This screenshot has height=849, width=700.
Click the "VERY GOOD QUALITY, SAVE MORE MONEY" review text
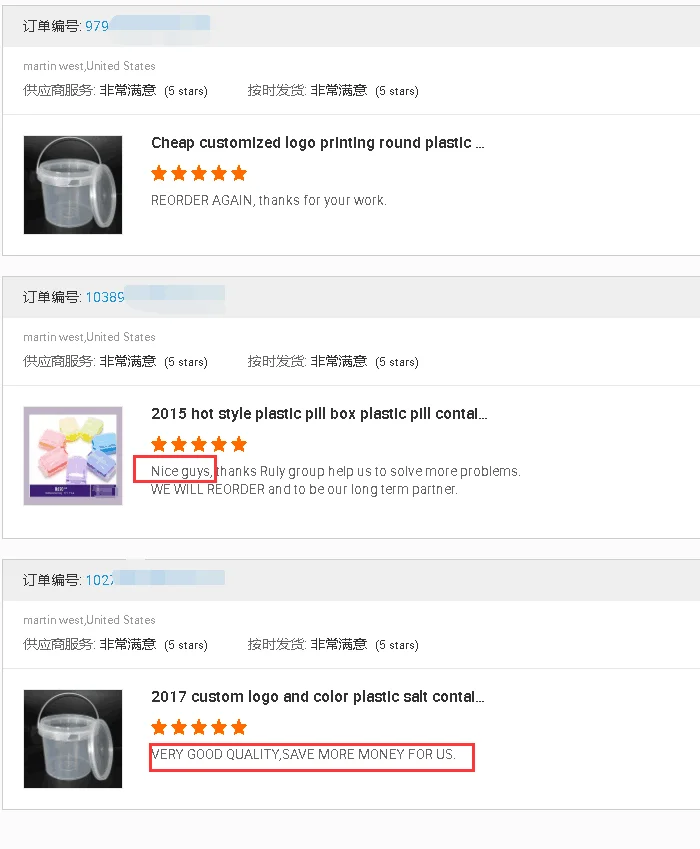pos(303,754)
